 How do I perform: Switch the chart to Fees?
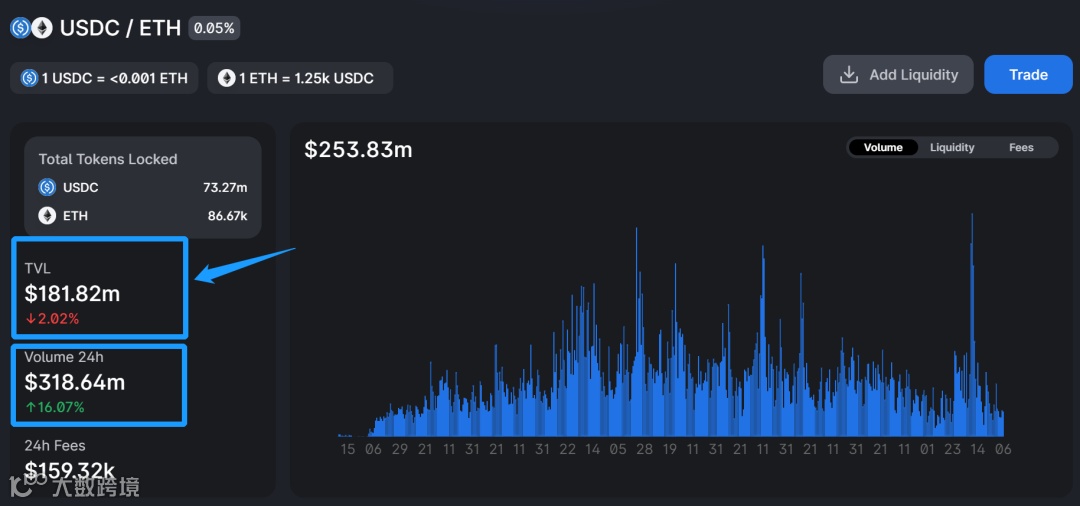[1021, 147]
